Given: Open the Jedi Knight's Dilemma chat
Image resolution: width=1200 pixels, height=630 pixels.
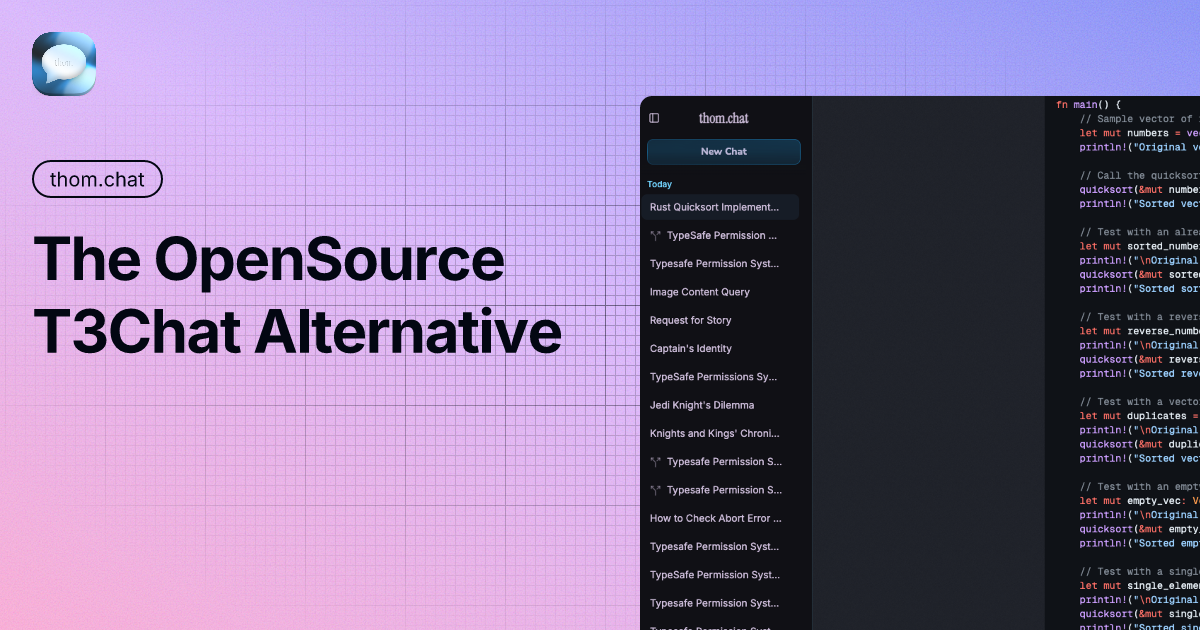Looking at the screenshot, I should coord(702,405).
